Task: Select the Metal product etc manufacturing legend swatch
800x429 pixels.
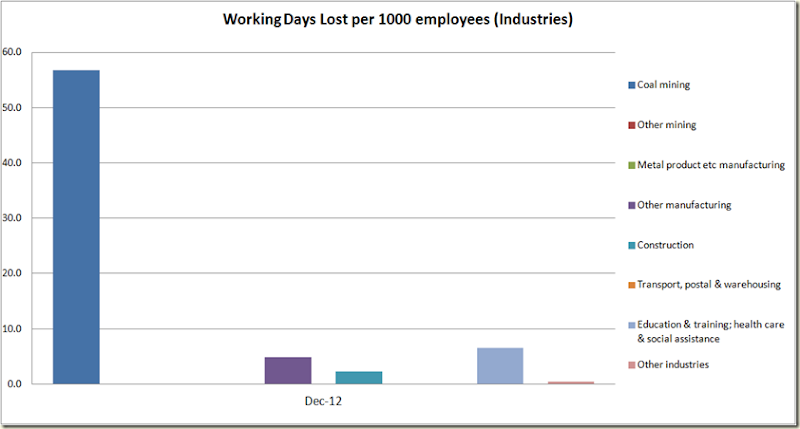Action: click(632, 165)
